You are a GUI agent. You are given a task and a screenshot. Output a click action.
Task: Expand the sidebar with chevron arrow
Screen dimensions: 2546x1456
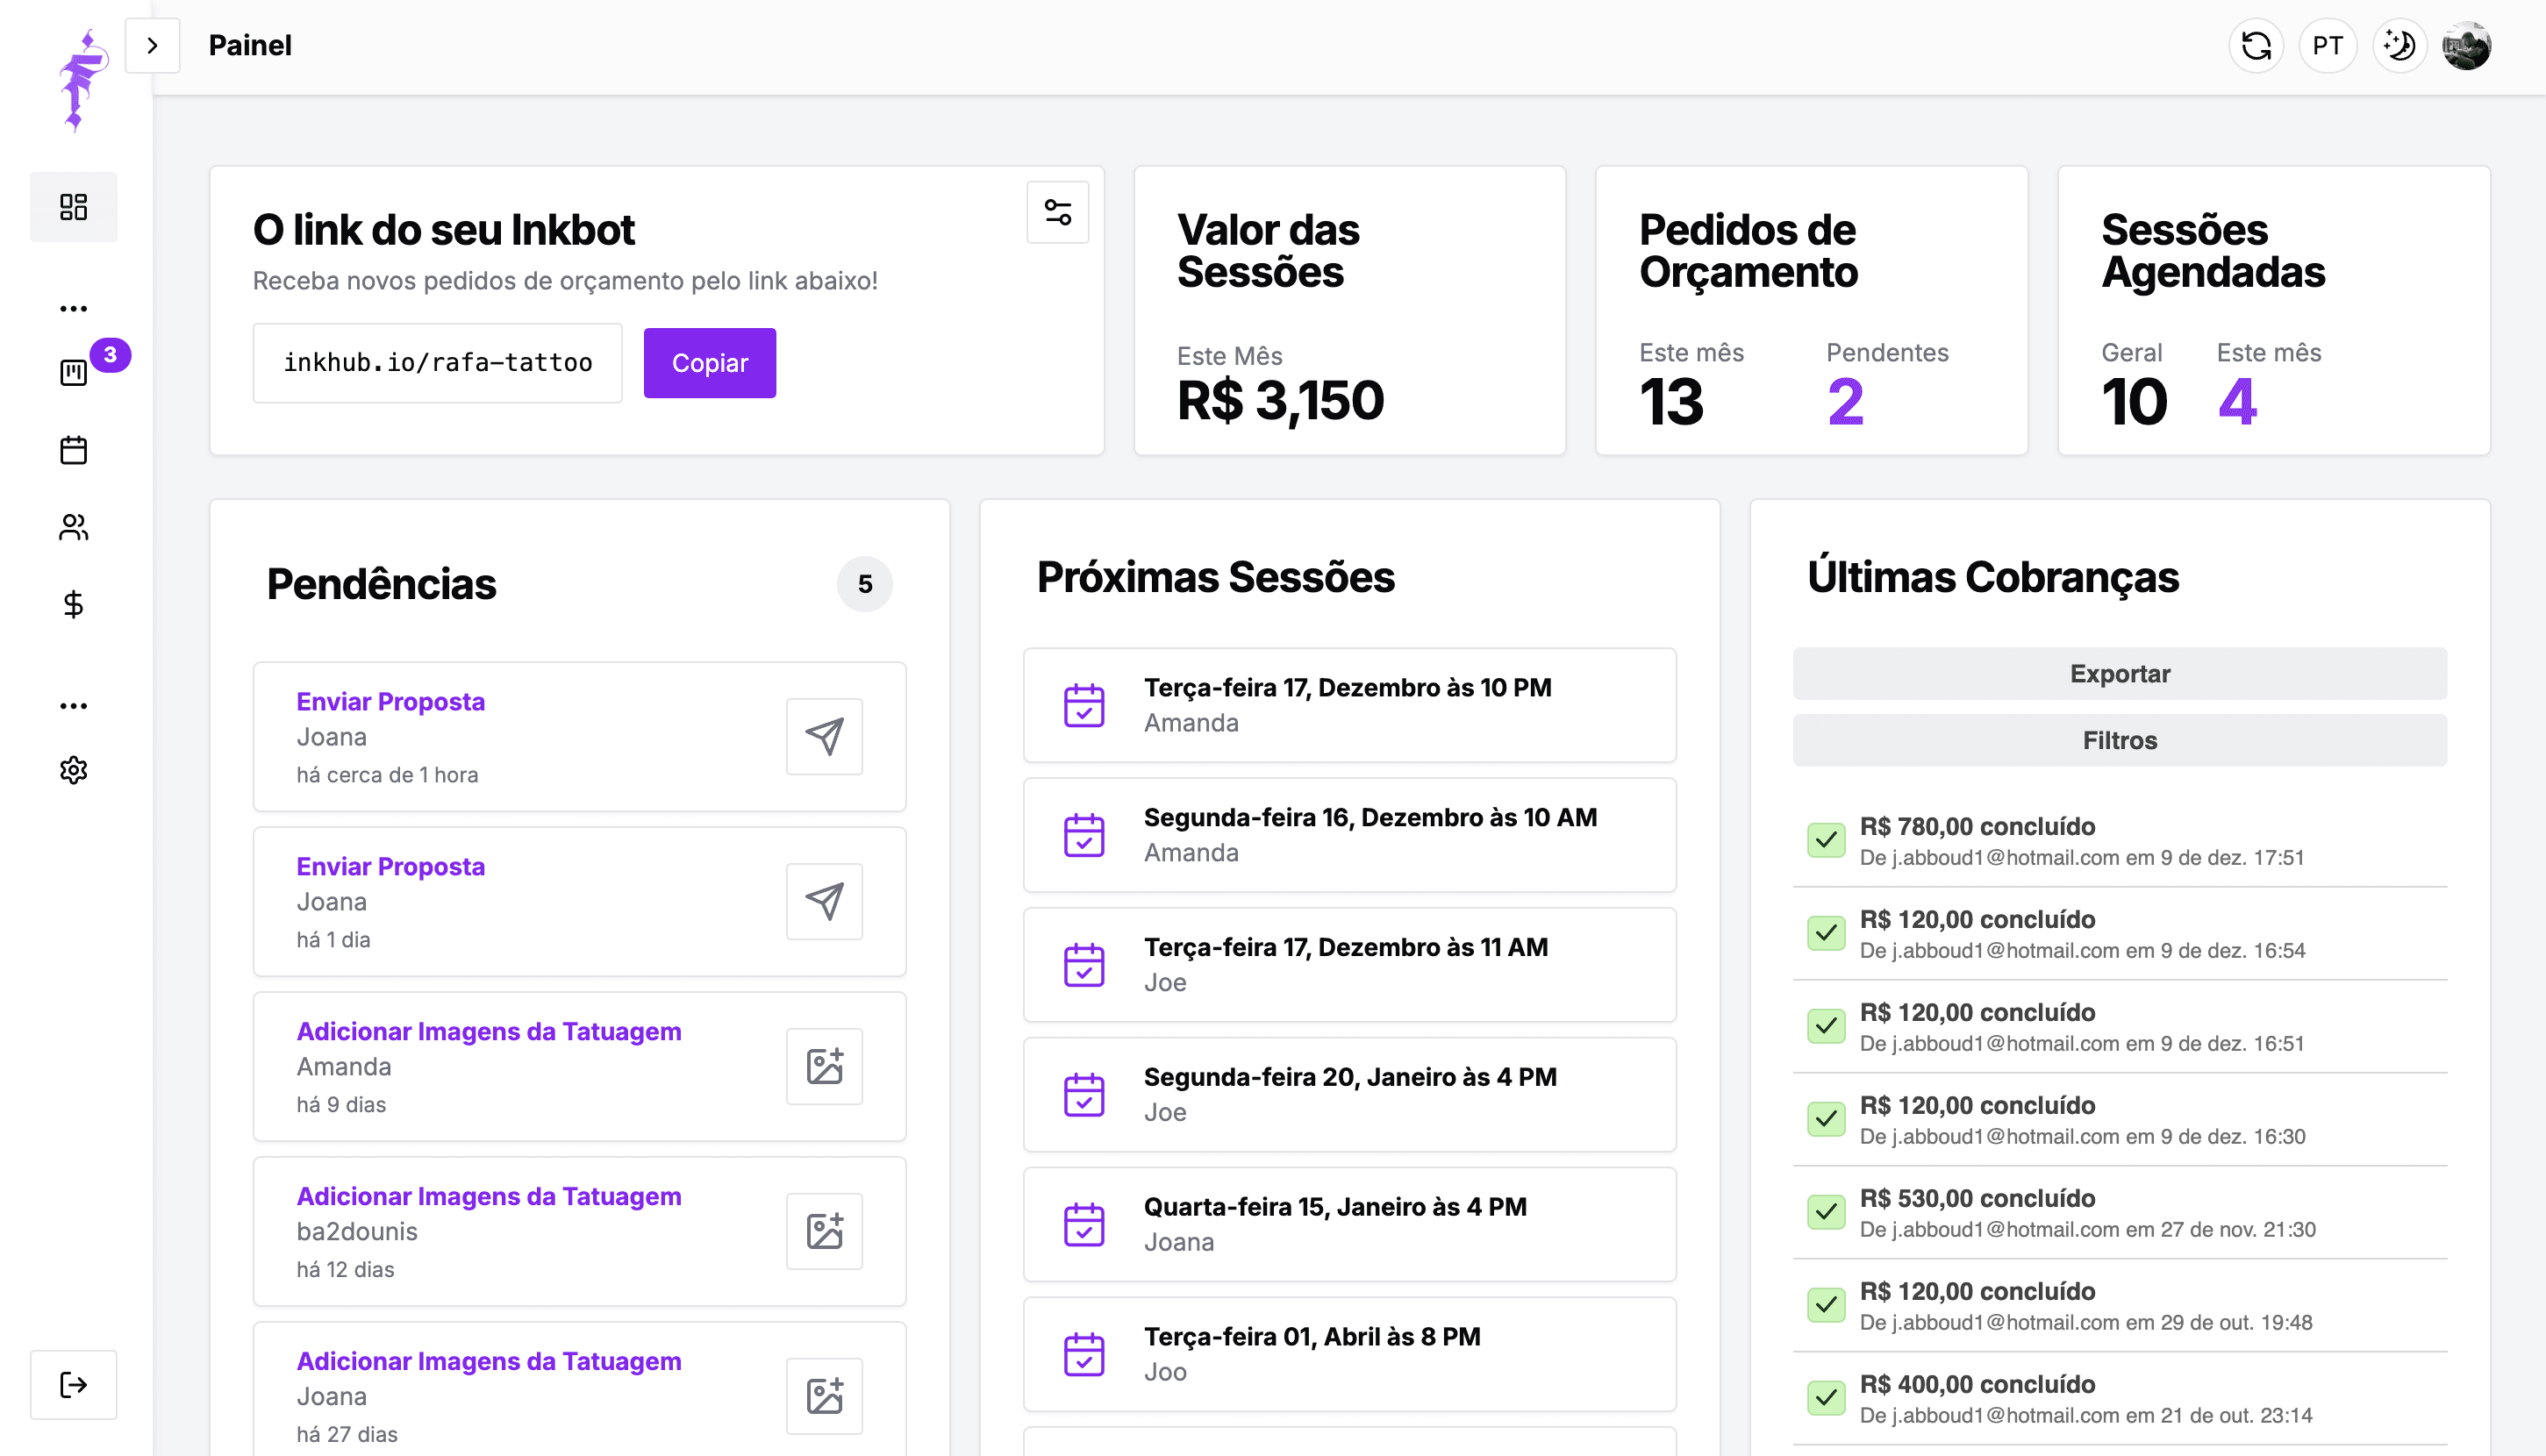point(152,46)
